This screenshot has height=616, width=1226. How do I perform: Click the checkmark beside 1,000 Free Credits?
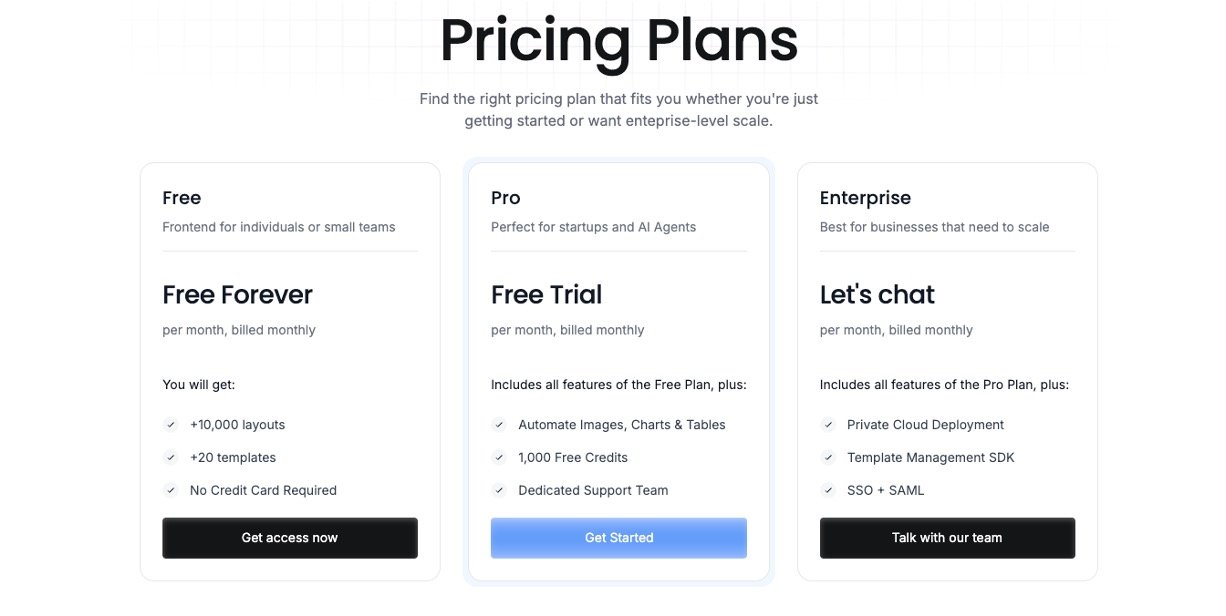(x=499, y=458)
